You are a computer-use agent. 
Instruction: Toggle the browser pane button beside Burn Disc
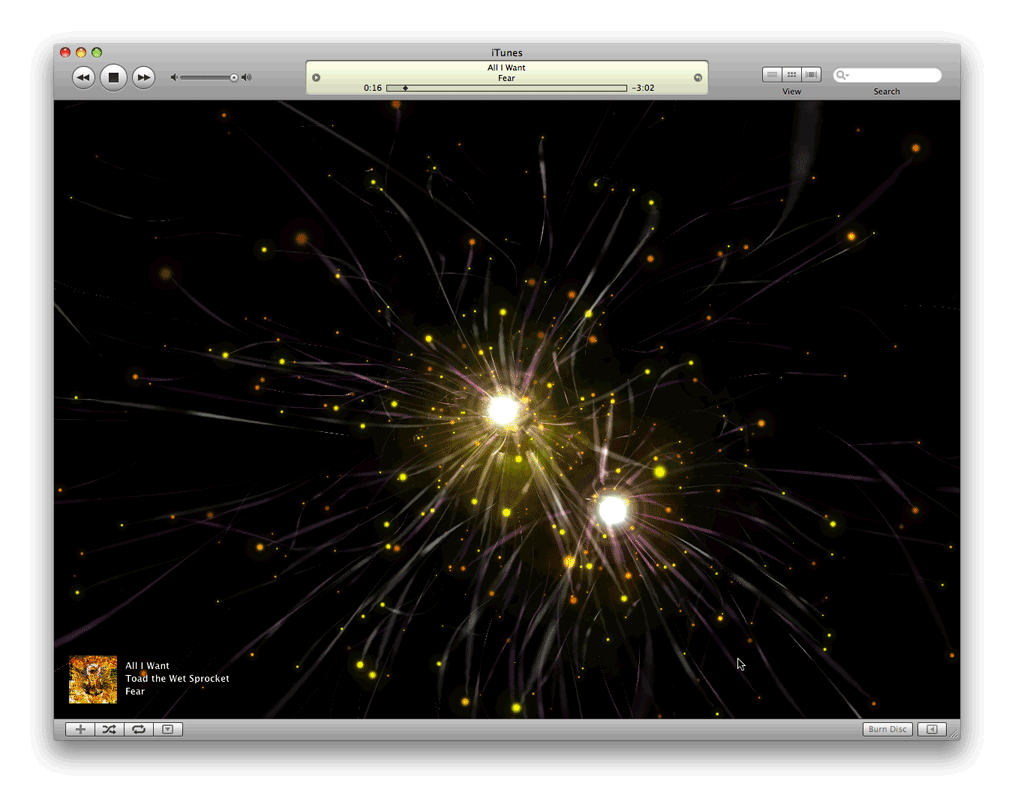coord(932,729)
